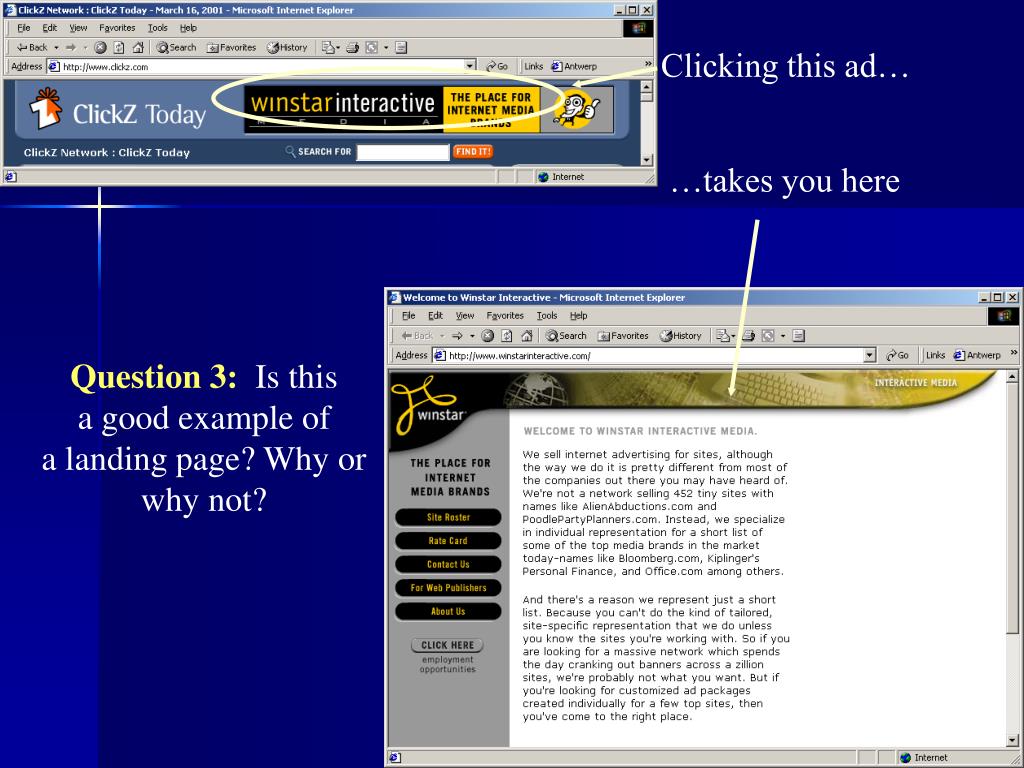This screenshot has height=768, width=1024.
Task: Click Antwerp link in Winstar Links bar
Action: coord(977,355)
